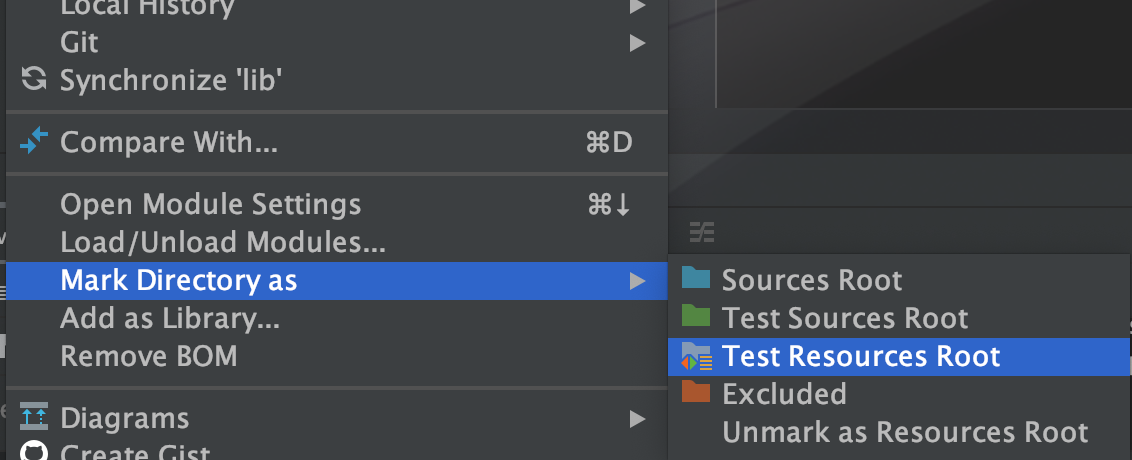Mark directory as Excluded
Screen dimensions: 1132x460
(784, 394)
